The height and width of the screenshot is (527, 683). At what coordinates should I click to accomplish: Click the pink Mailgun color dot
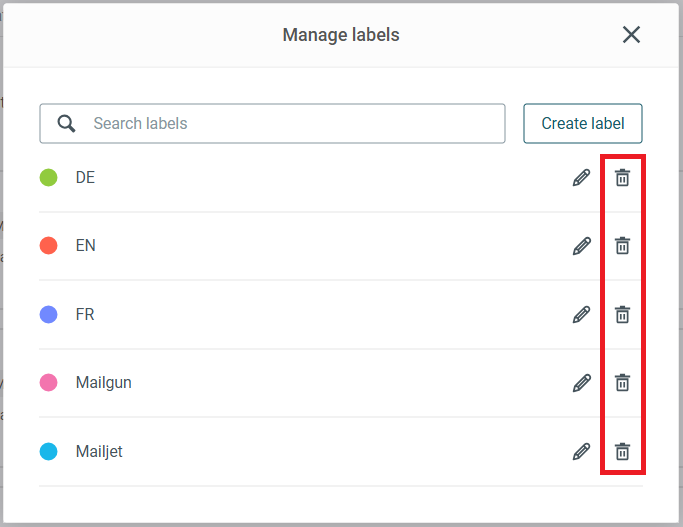point(48,382)
